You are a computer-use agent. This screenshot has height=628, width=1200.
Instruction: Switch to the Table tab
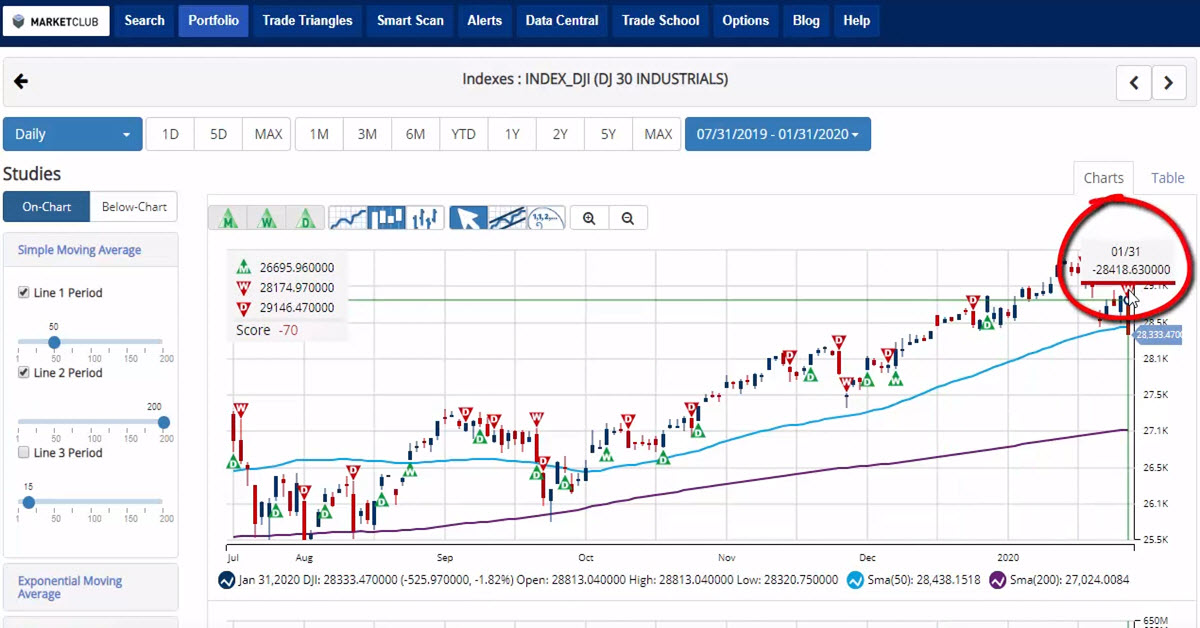pyautogui.click(x=1166, y=177)
